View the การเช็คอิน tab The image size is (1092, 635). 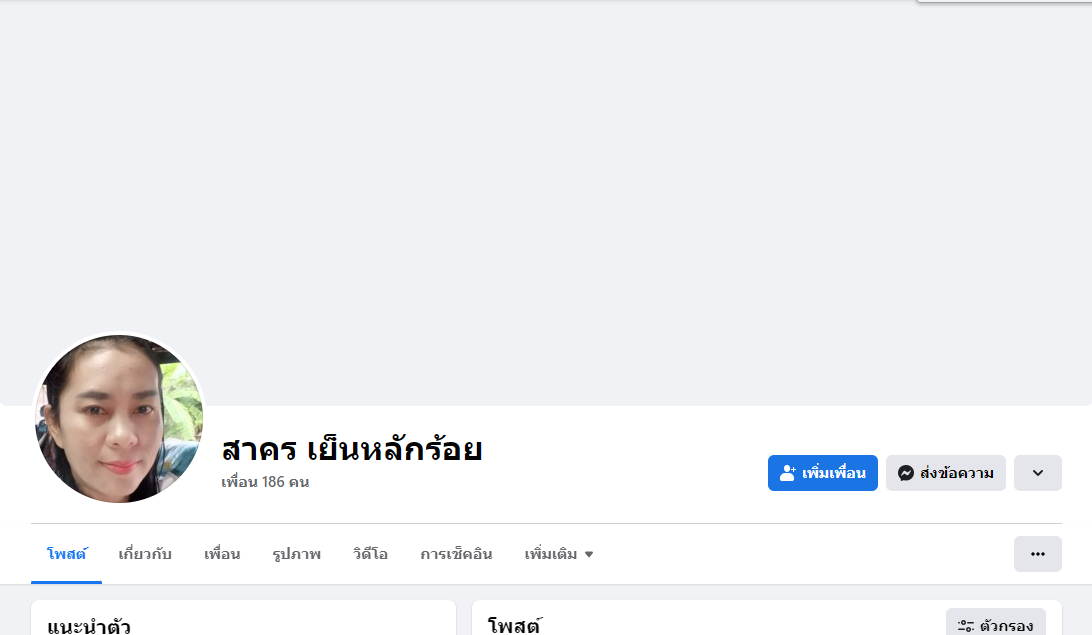click(456, 554)
